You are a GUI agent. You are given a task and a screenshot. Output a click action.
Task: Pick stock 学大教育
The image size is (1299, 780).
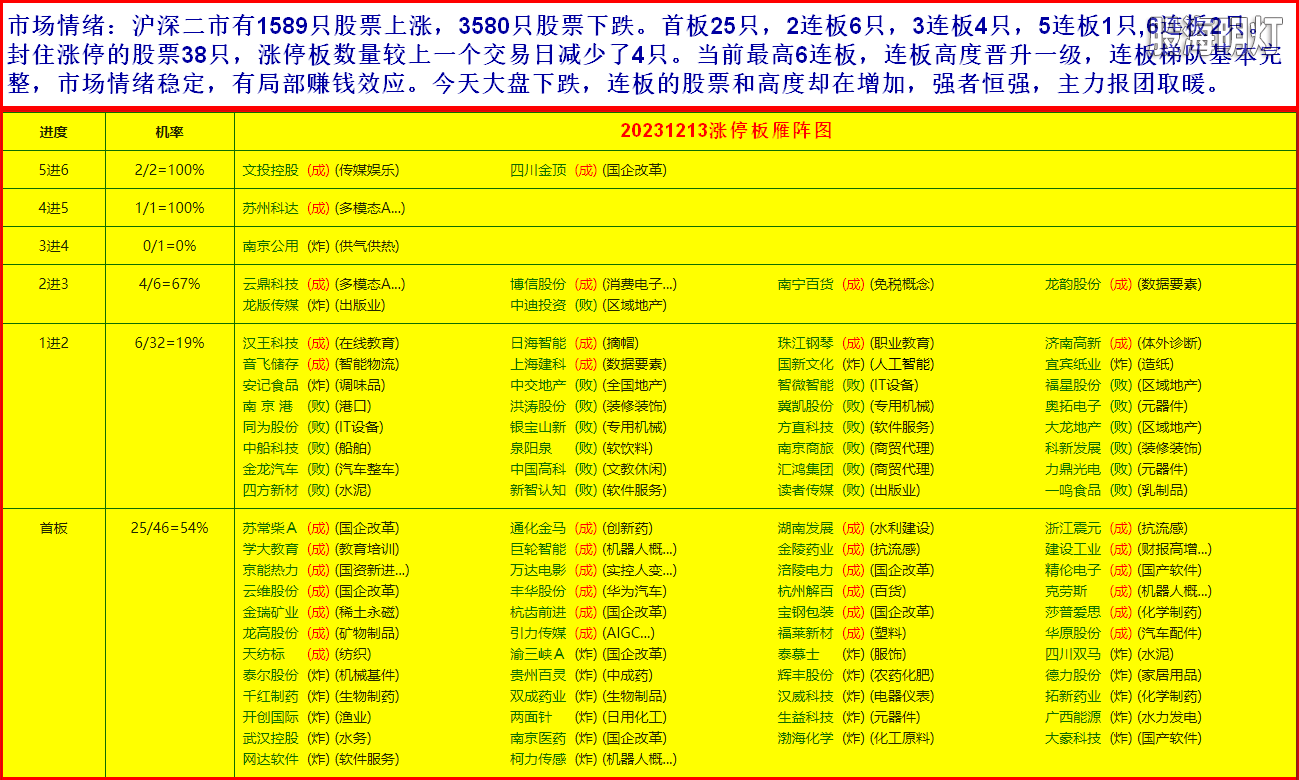coord(270,549)
